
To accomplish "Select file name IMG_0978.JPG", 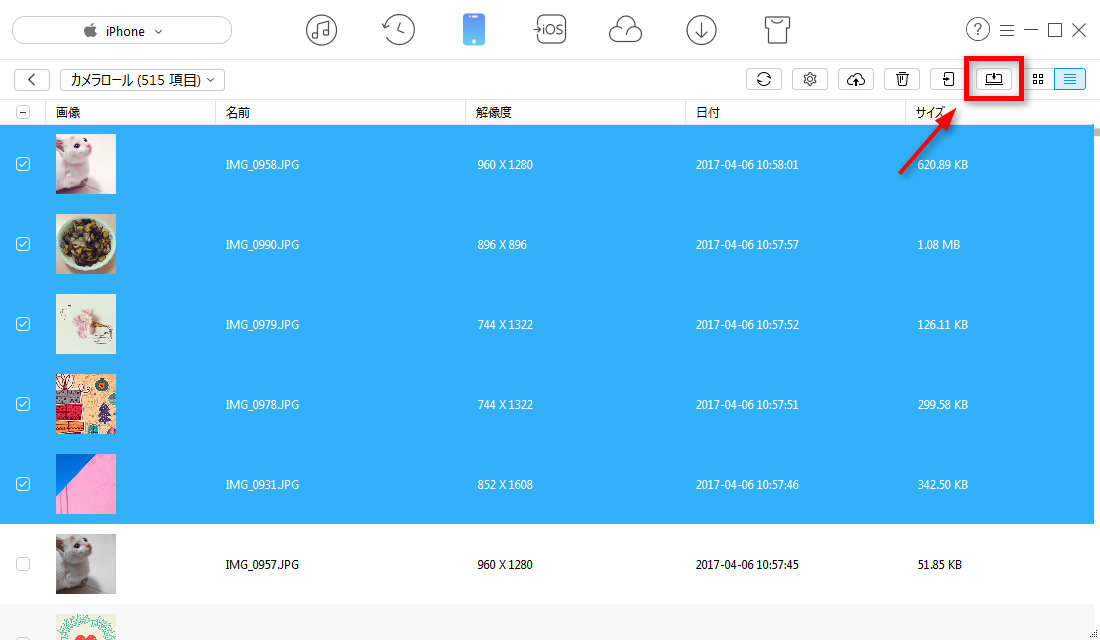I will [262, 405].
